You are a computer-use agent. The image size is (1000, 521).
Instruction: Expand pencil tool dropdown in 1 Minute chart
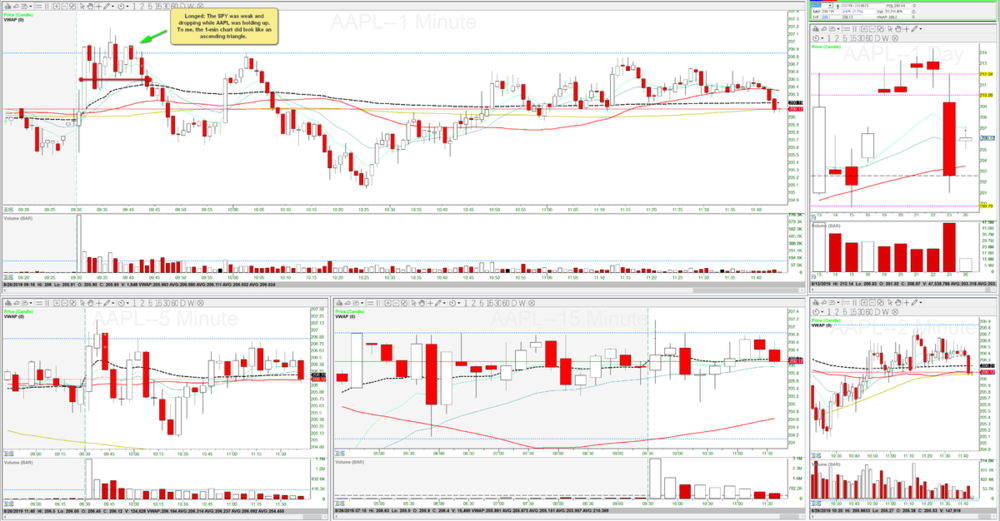pyautogui.click(x=113, y=6)
